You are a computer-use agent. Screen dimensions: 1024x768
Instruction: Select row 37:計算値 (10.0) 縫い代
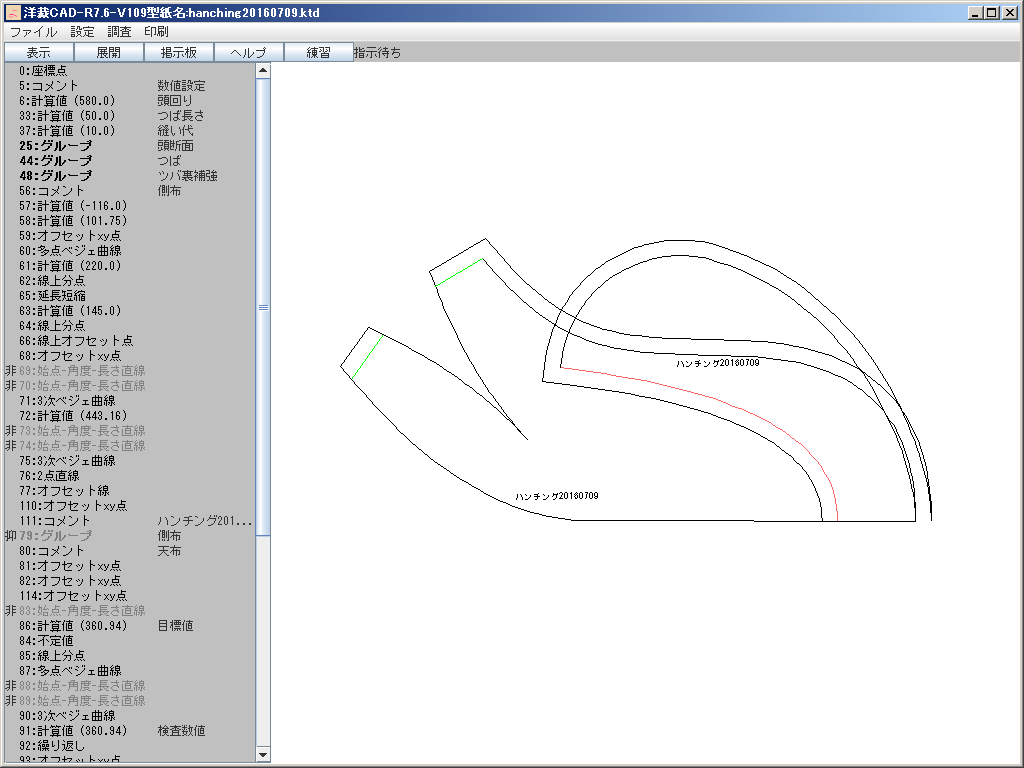tap(130, 131)
